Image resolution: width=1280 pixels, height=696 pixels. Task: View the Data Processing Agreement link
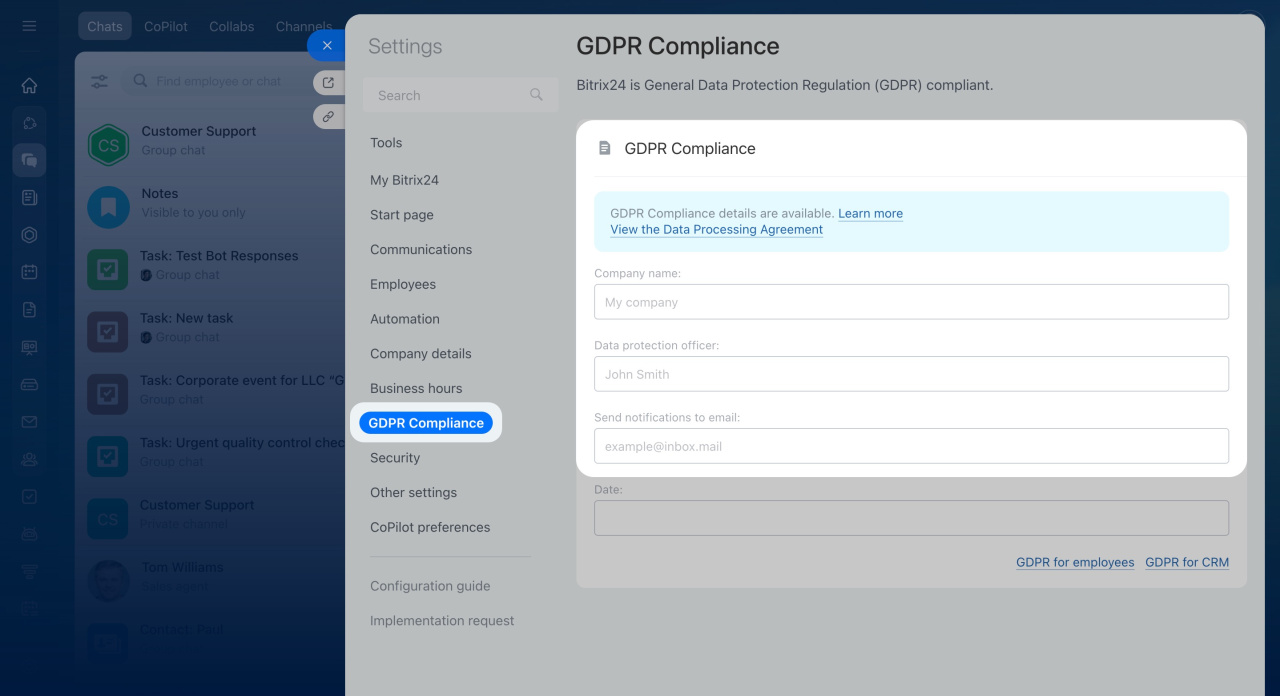[x=716, y=230]
